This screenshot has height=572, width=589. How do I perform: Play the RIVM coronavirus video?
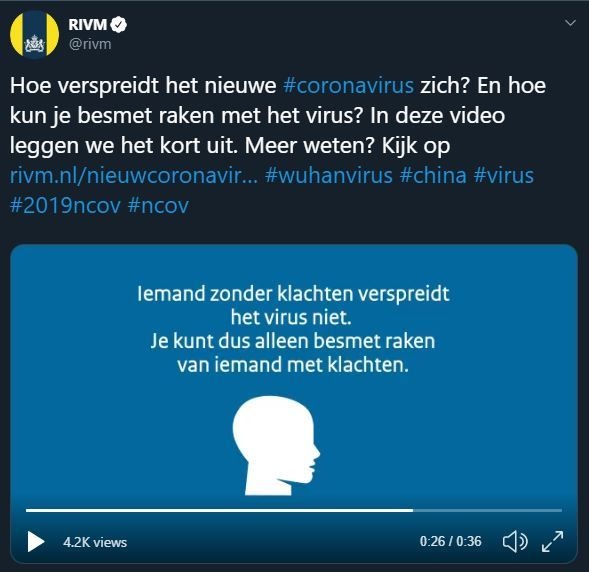[x=36, y=541]
